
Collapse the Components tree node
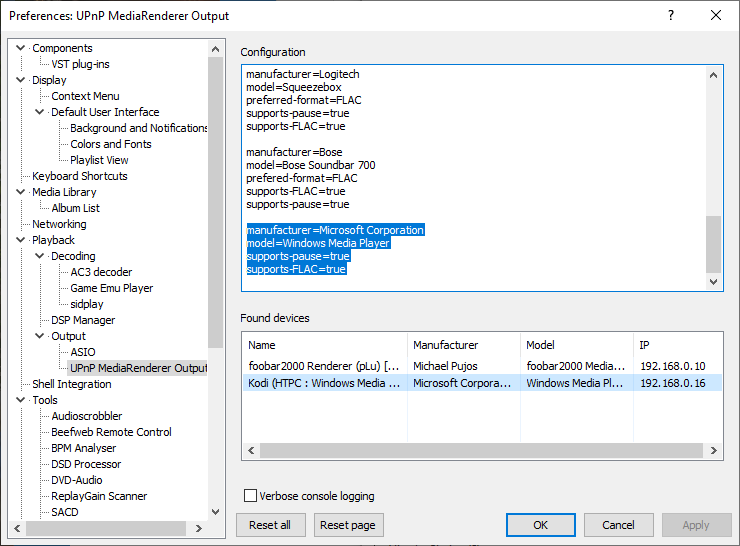point(20,48)
